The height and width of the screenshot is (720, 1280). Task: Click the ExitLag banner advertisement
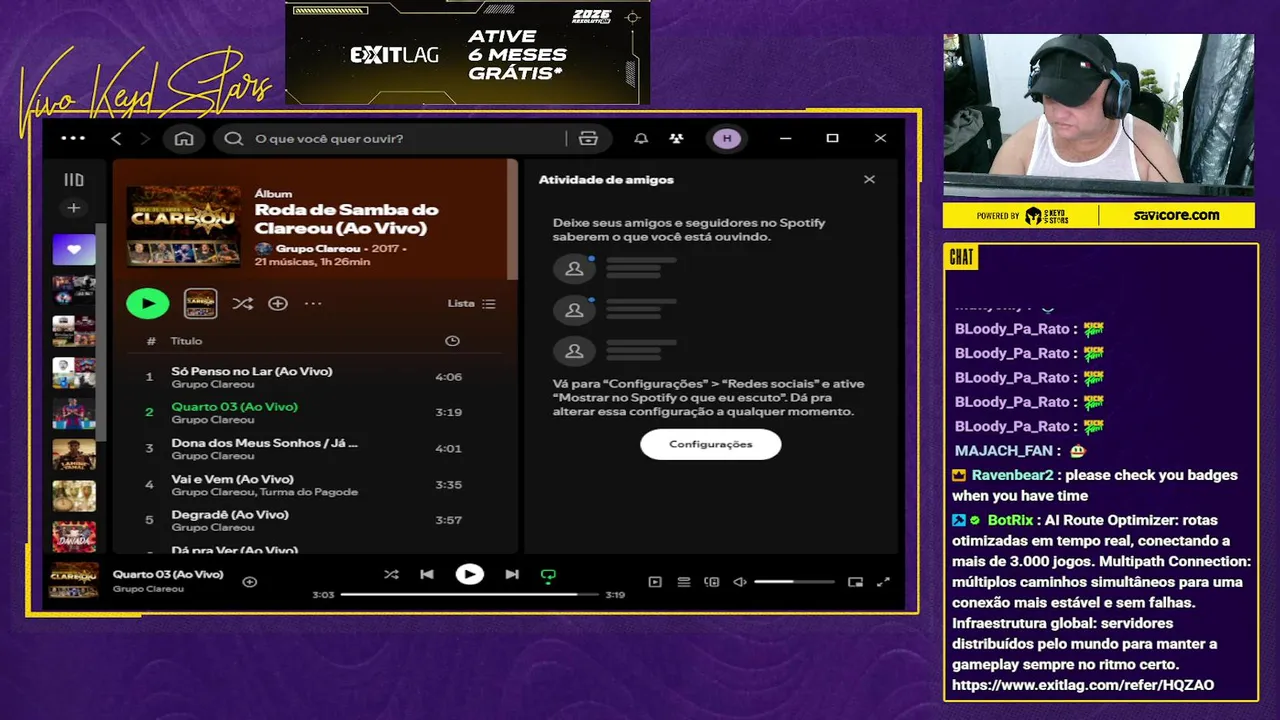467,52
